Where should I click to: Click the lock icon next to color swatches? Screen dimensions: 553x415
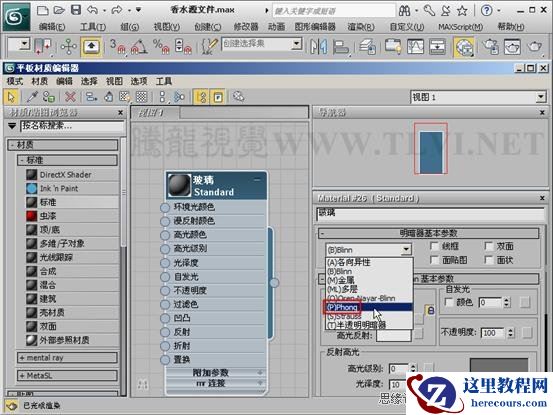click(431, 310)
